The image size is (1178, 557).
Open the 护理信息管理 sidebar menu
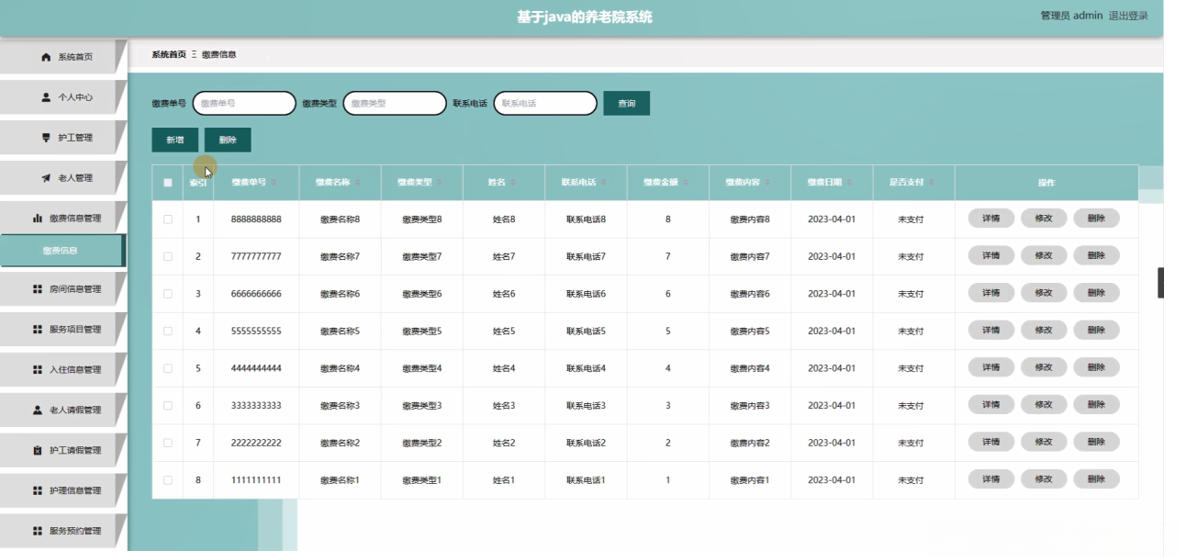coord(62,491)
